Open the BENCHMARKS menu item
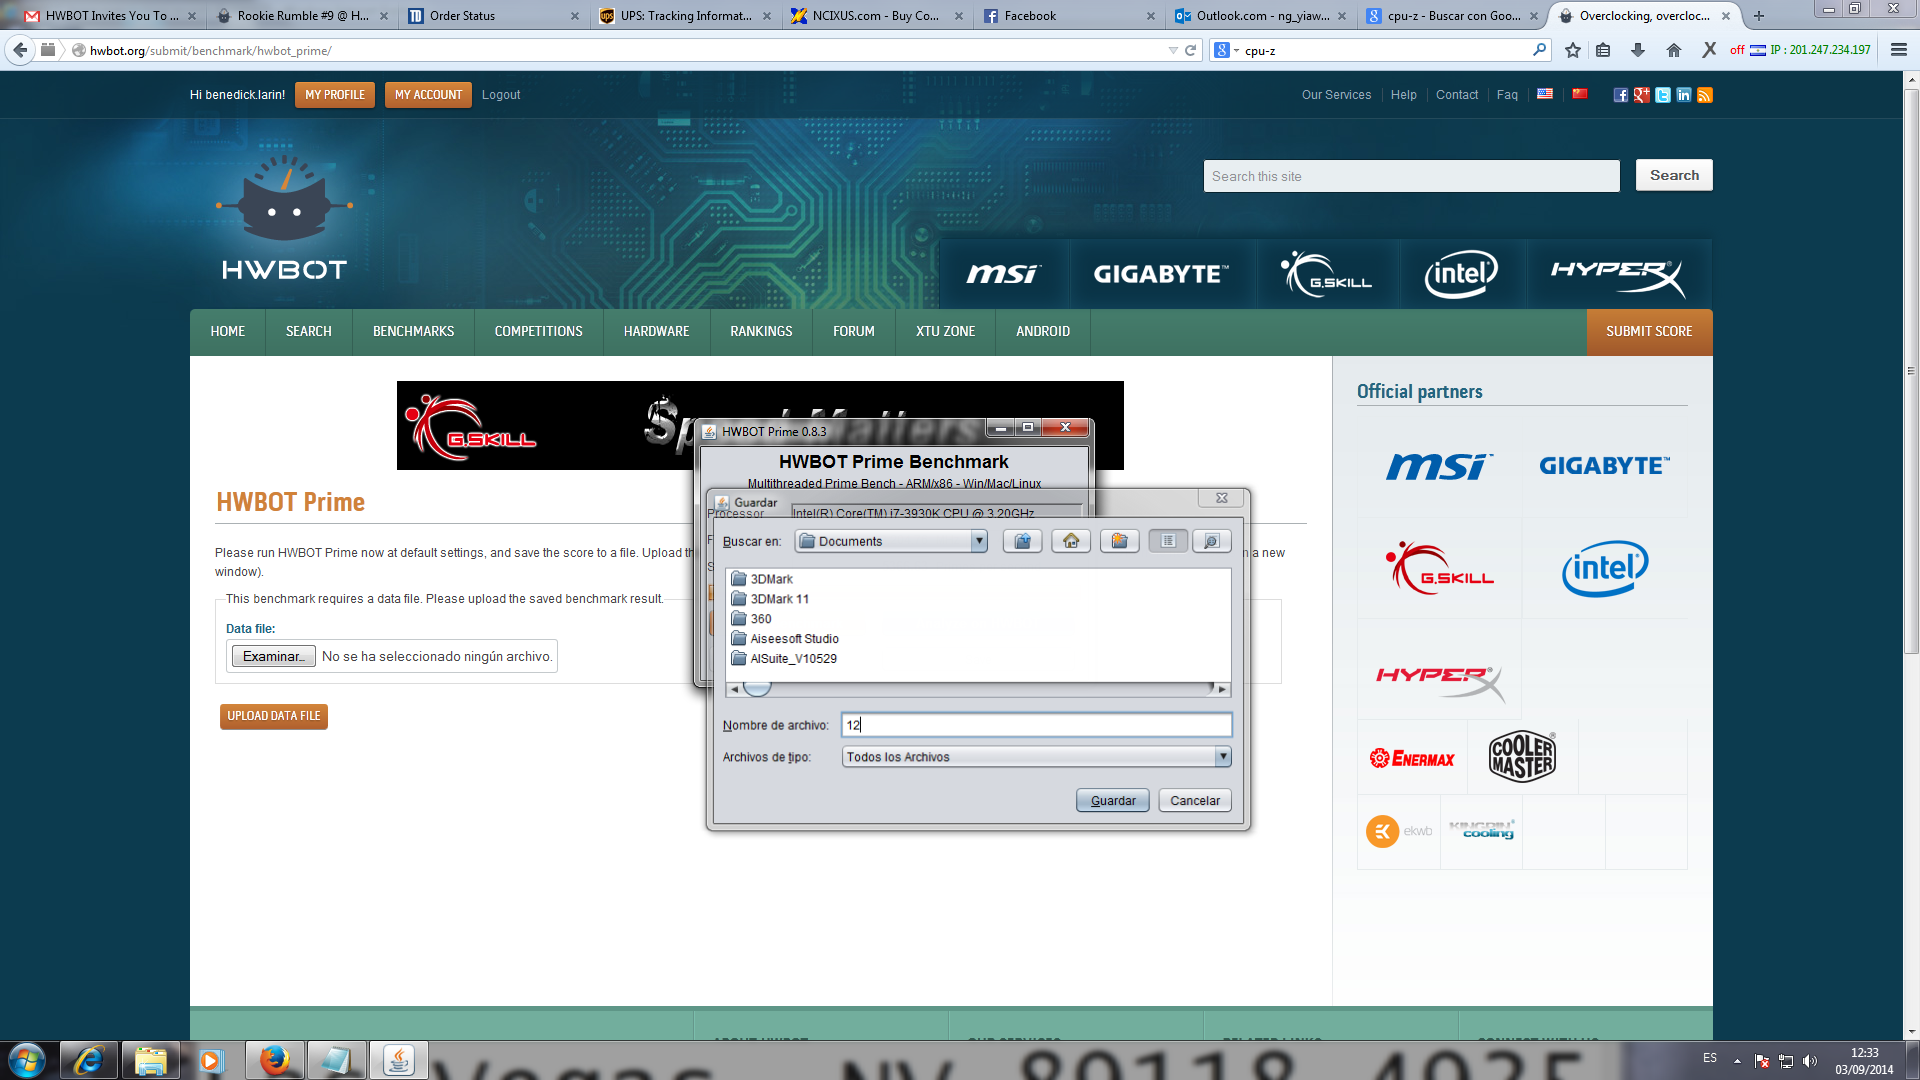 [x=413, y=332]
